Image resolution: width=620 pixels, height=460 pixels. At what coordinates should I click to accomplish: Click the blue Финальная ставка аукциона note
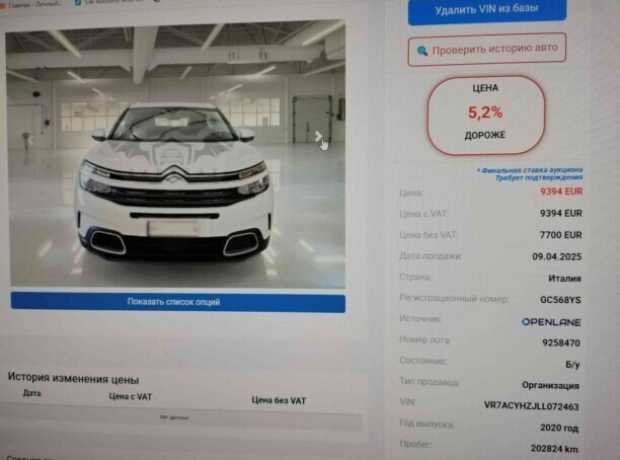530,174
